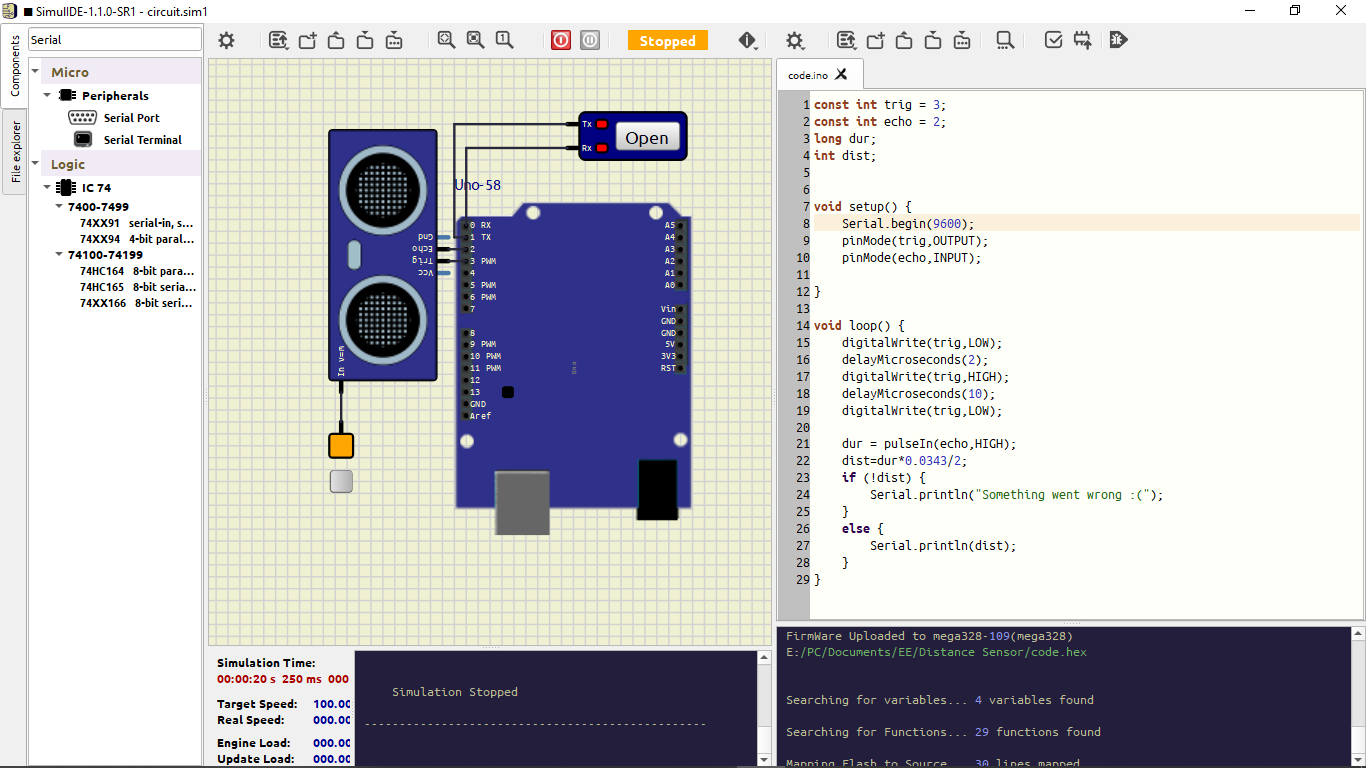Open circuit settings gear in the circuit toolbar

[x=227, y=40]
